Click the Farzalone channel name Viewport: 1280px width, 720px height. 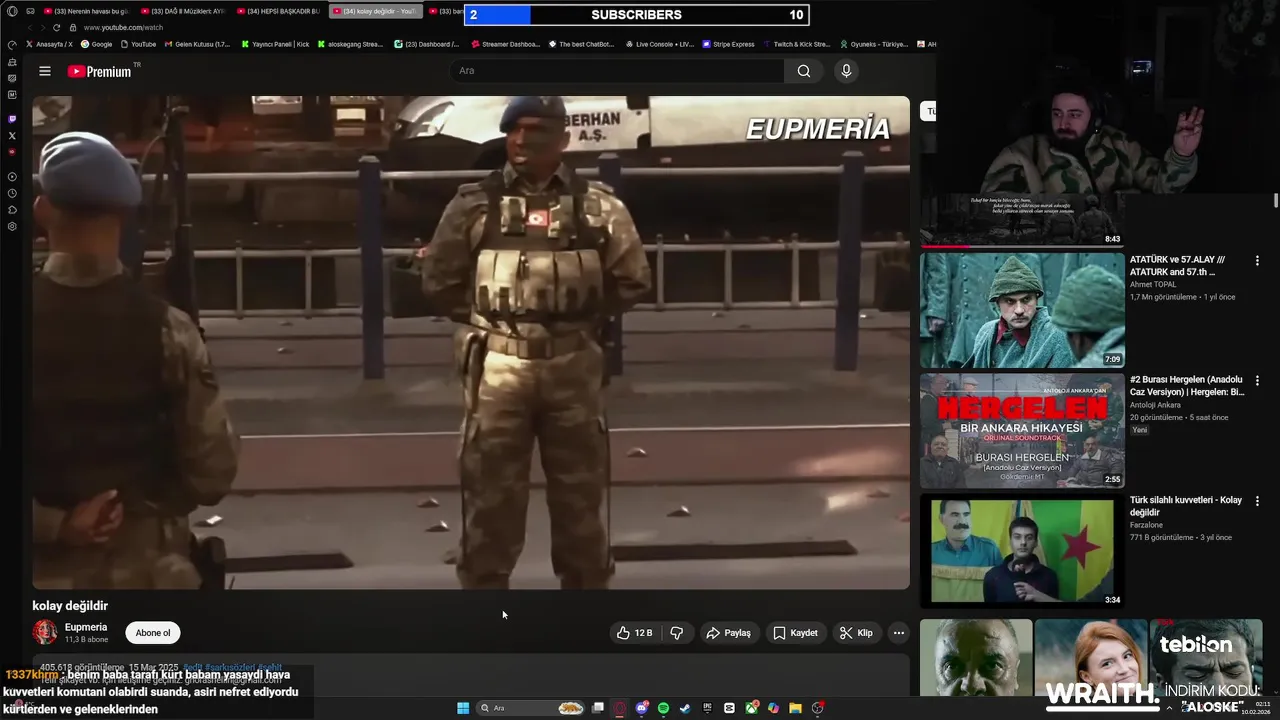pyautogui.click(x=1146, y=525)
